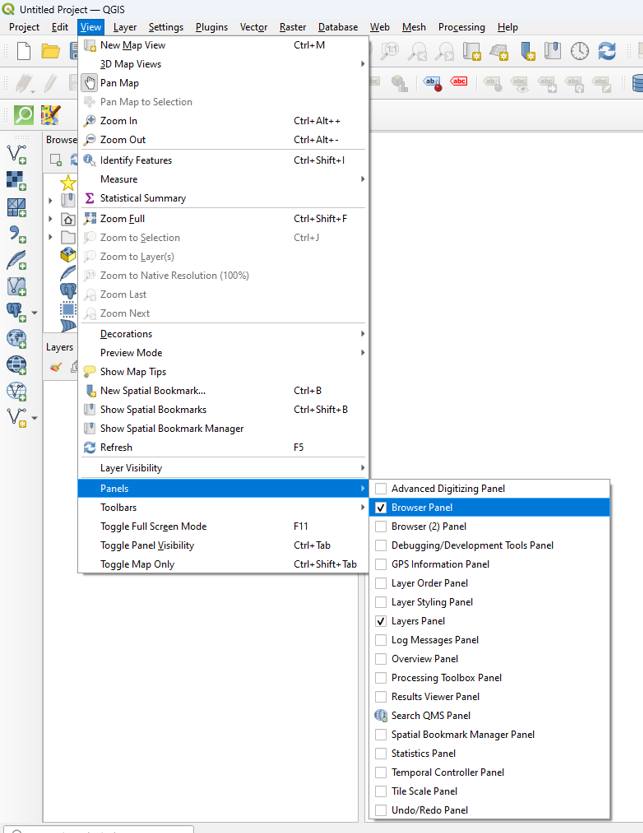Image resolution: width=643 pixels, height=833 pixels.
Task: Choose Show Spatial Bookmark Manager entry
Action: 223,428
